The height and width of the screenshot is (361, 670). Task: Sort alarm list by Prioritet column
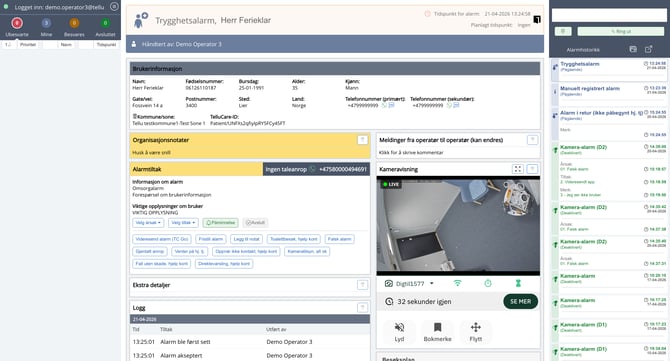[x=28, y=44]
